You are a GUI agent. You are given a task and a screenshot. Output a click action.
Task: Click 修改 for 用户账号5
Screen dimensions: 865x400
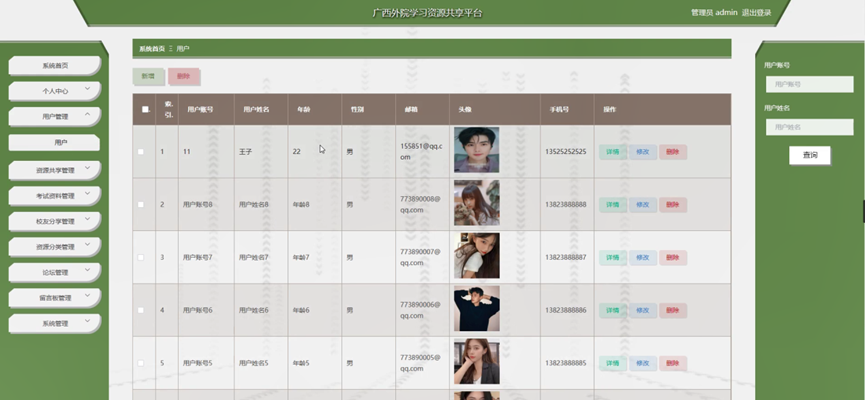[x=643, y=364]
